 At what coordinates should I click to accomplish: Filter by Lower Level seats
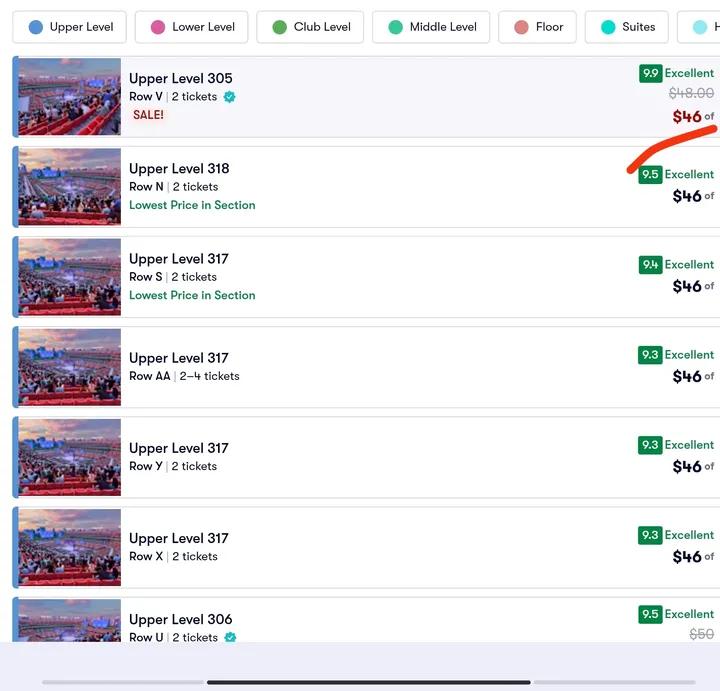[191, 27]
